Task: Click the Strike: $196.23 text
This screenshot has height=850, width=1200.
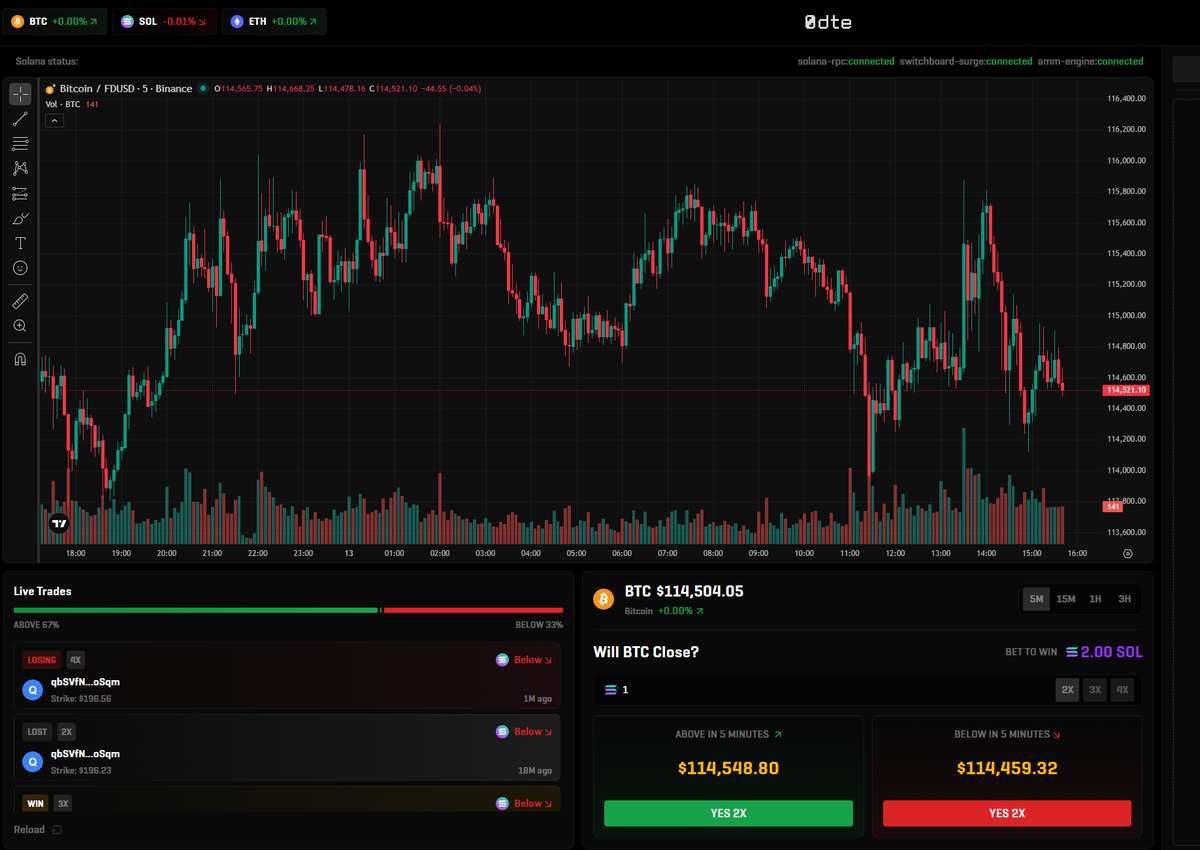Action: [81, 771]
